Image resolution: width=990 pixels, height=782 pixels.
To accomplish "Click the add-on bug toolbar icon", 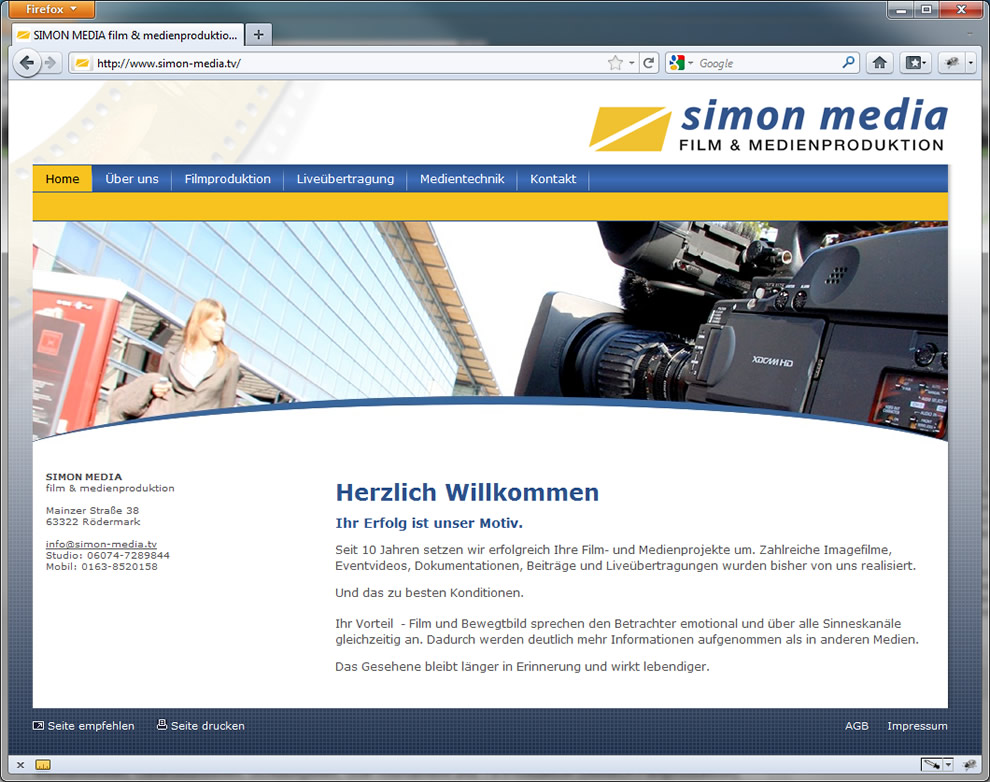I will (x=952, y=62).
